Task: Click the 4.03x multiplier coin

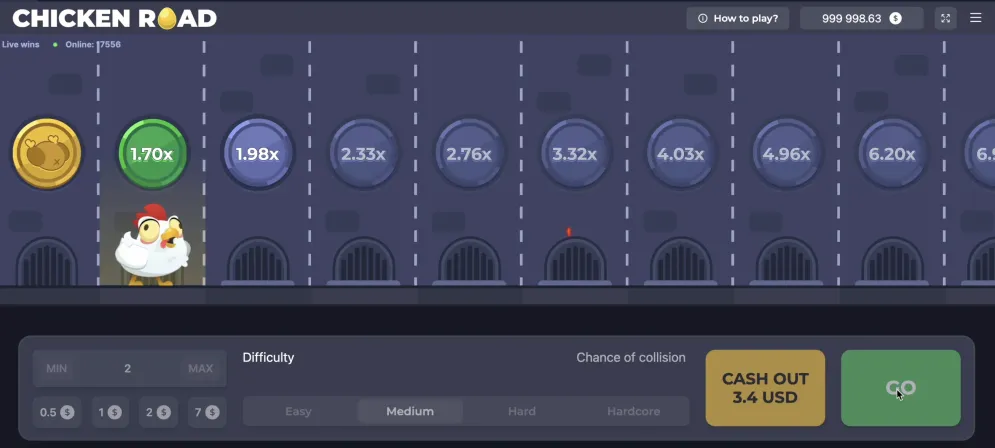Action: point(680,154)
